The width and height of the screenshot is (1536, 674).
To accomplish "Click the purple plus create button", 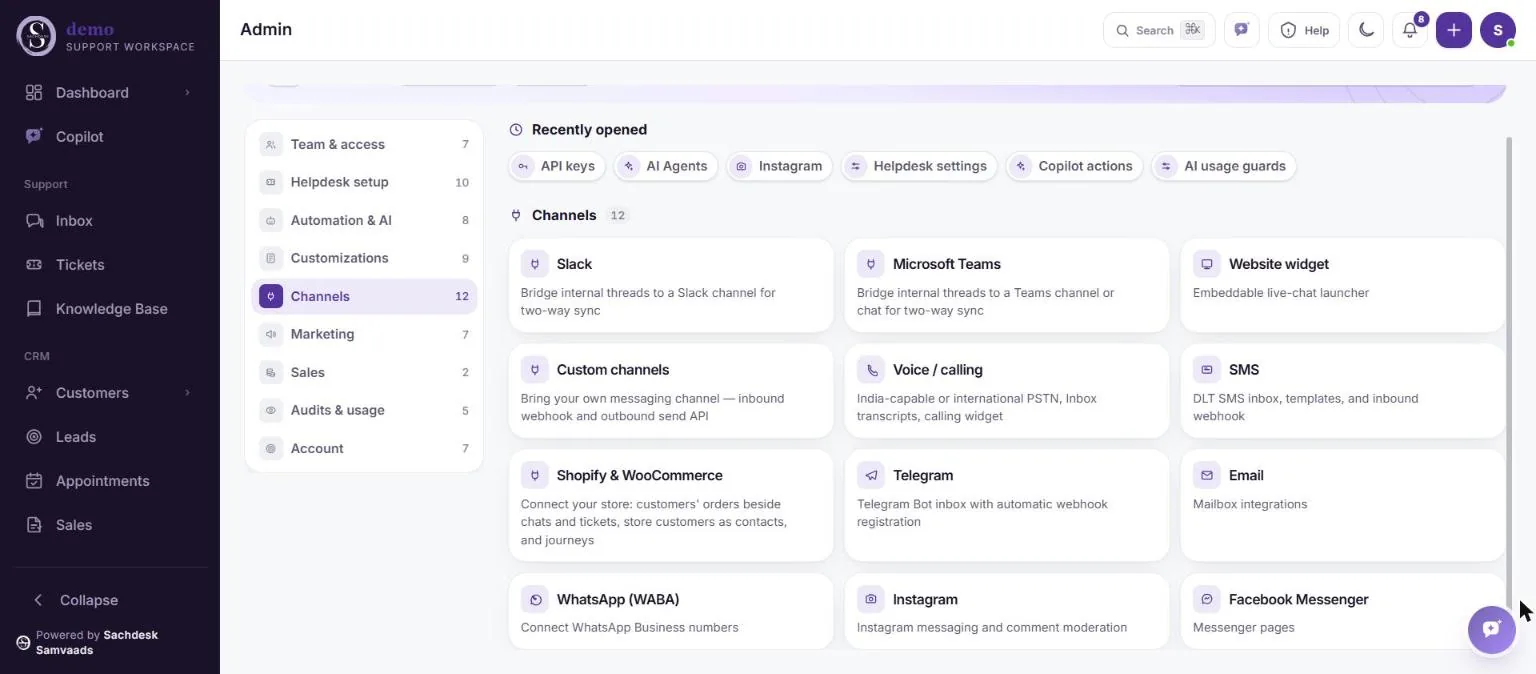I will click(1454, 30).
